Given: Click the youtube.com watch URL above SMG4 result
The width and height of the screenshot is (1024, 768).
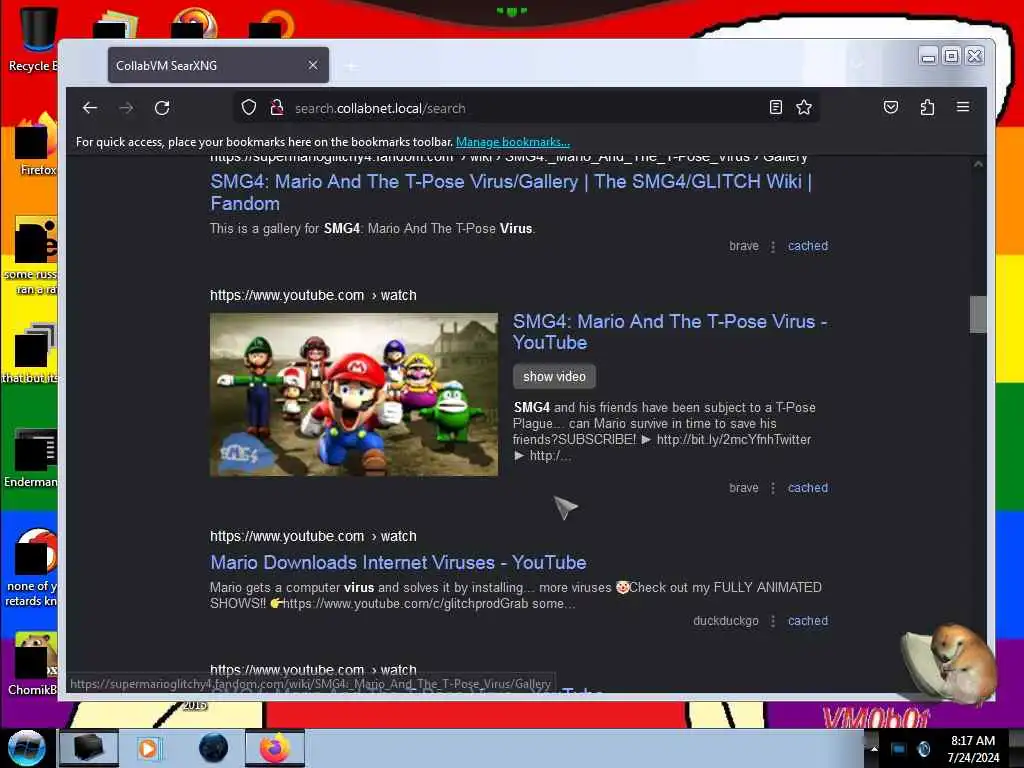Looking at the screenshot, I should pyautogui.click(x=313, y=295).
